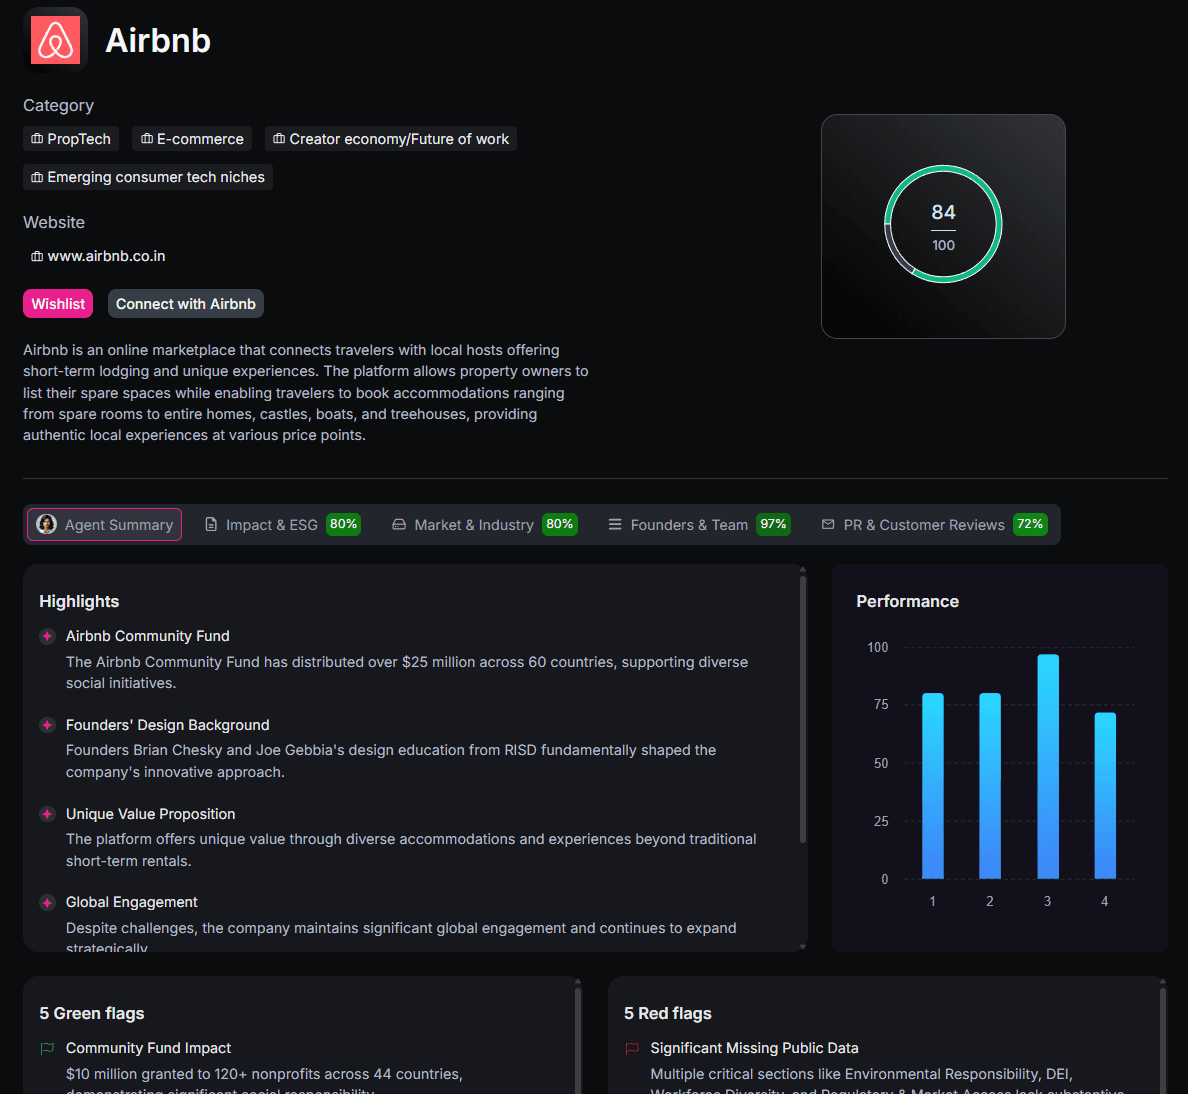Click the red flag icon beside Significant Missing Public Data
This screenshot has width=1188, height=1094.
(631, 1048)
